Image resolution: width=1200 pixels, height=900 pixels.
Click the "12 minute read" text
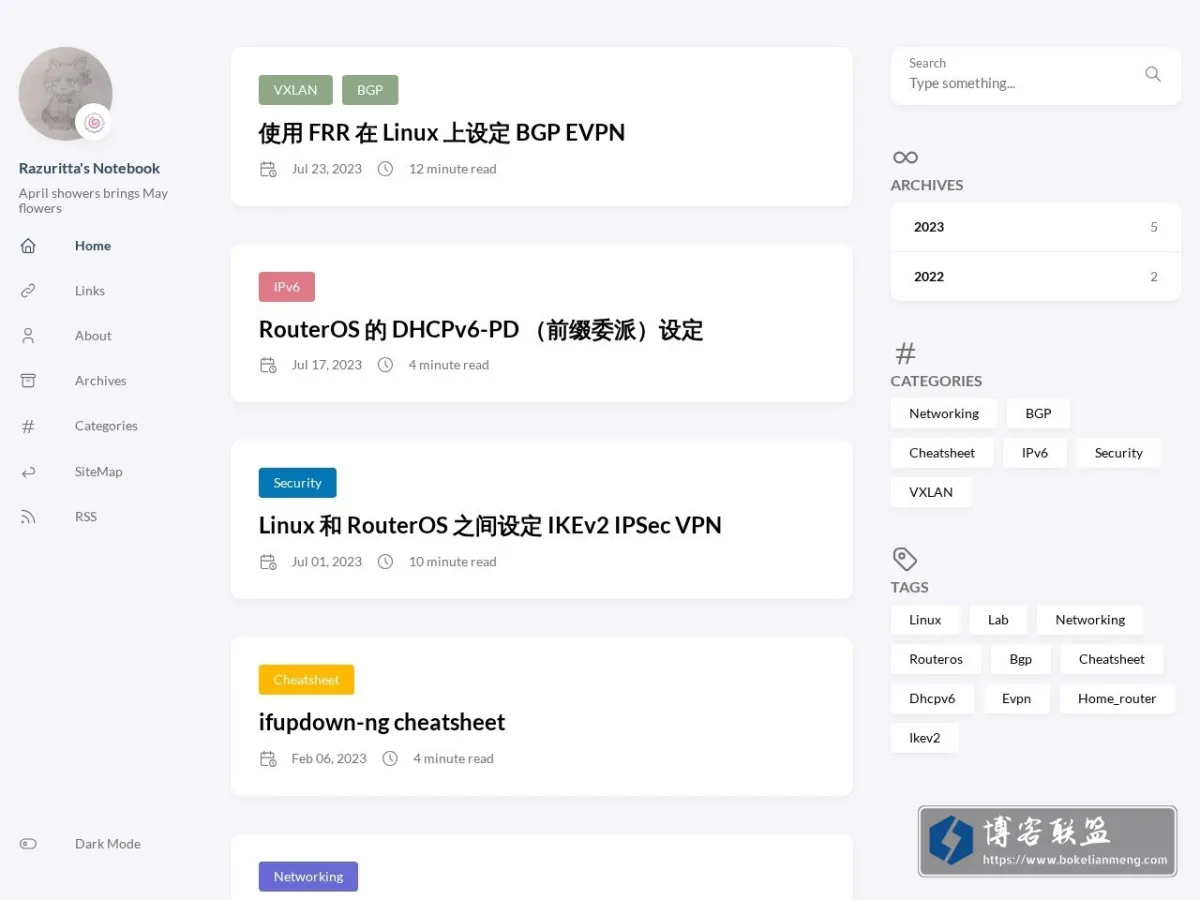tap(452, 169)
